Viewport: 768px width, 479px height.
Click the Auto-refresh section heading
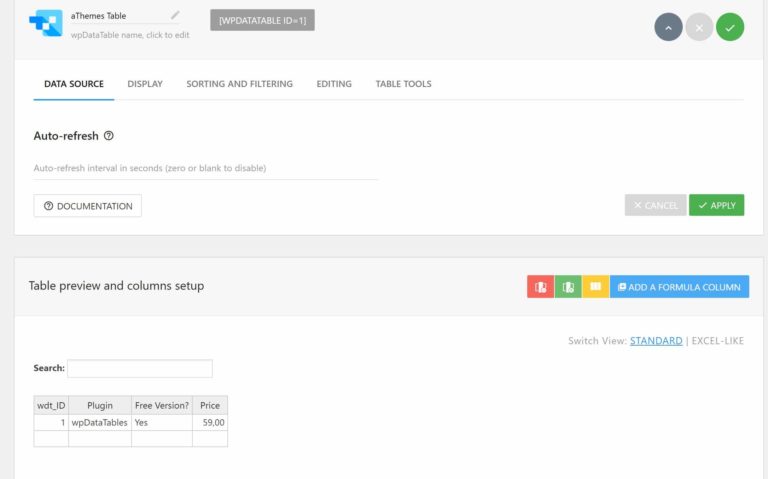[66, 136]
